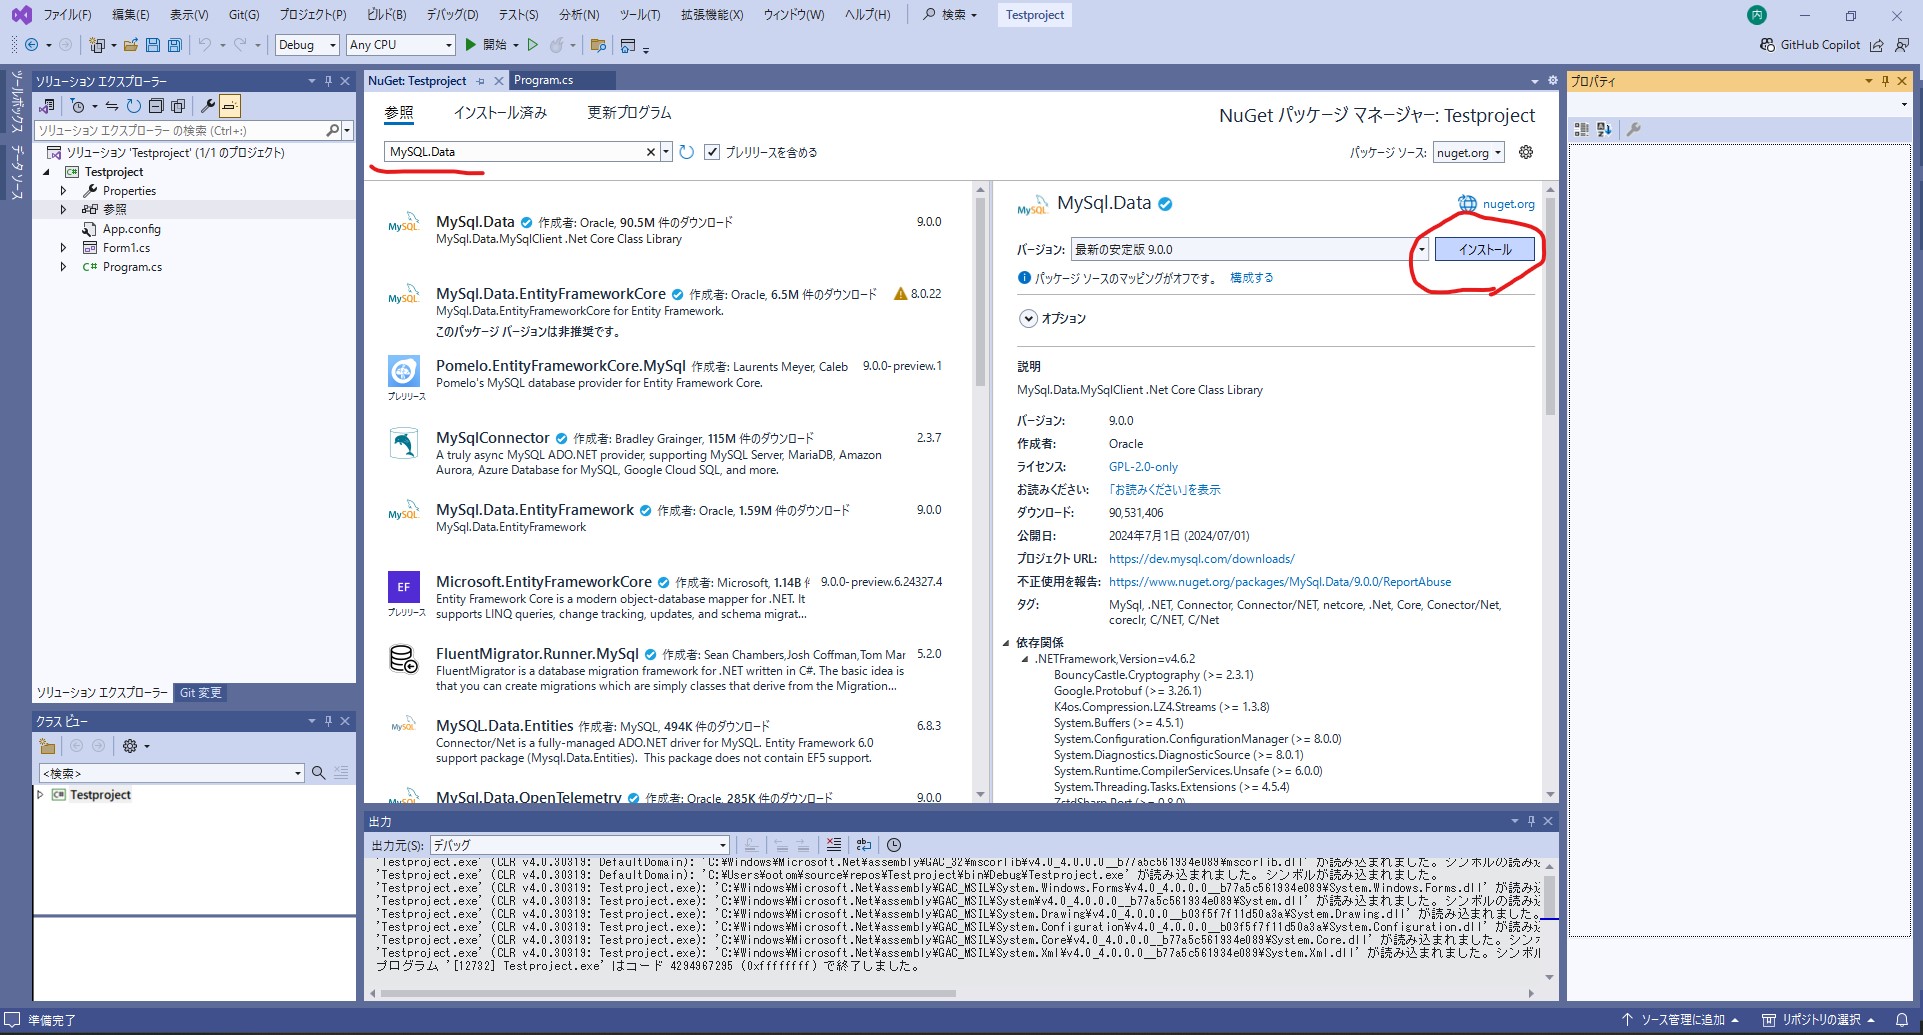Collapse the dependencies section
The height and width of the screenshot is (1035, 1923).
1006,643
